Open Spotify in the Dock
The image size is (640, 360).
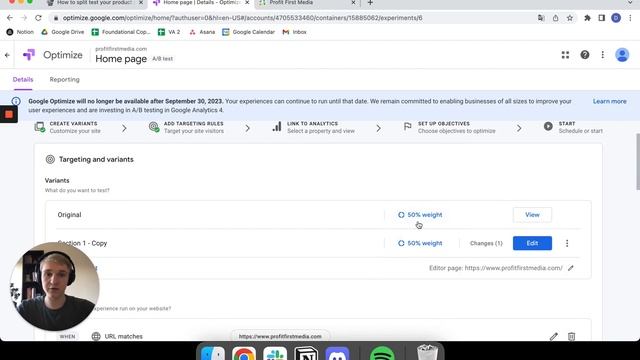tap(382, 353)
